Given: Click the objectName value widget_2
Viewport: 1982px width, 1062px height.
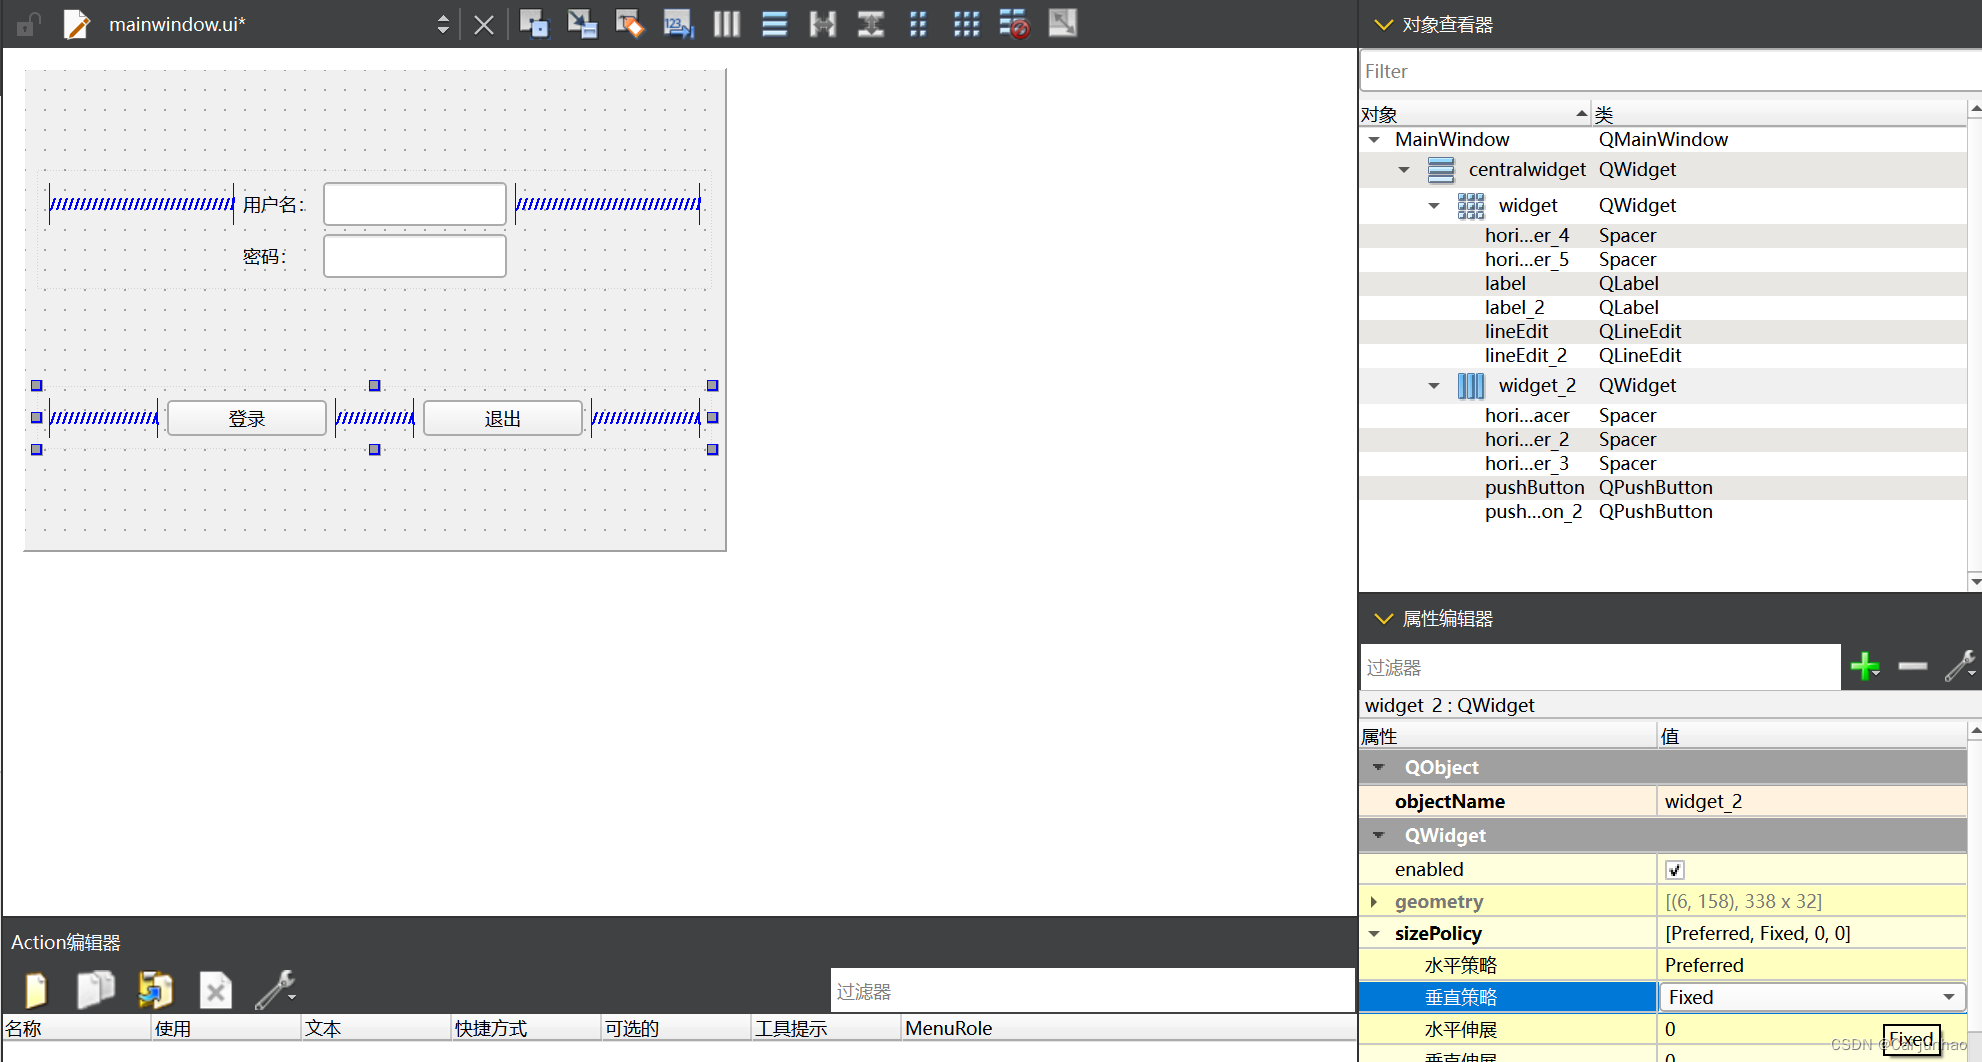Looking at the screenshot, I should [1812, 802].
